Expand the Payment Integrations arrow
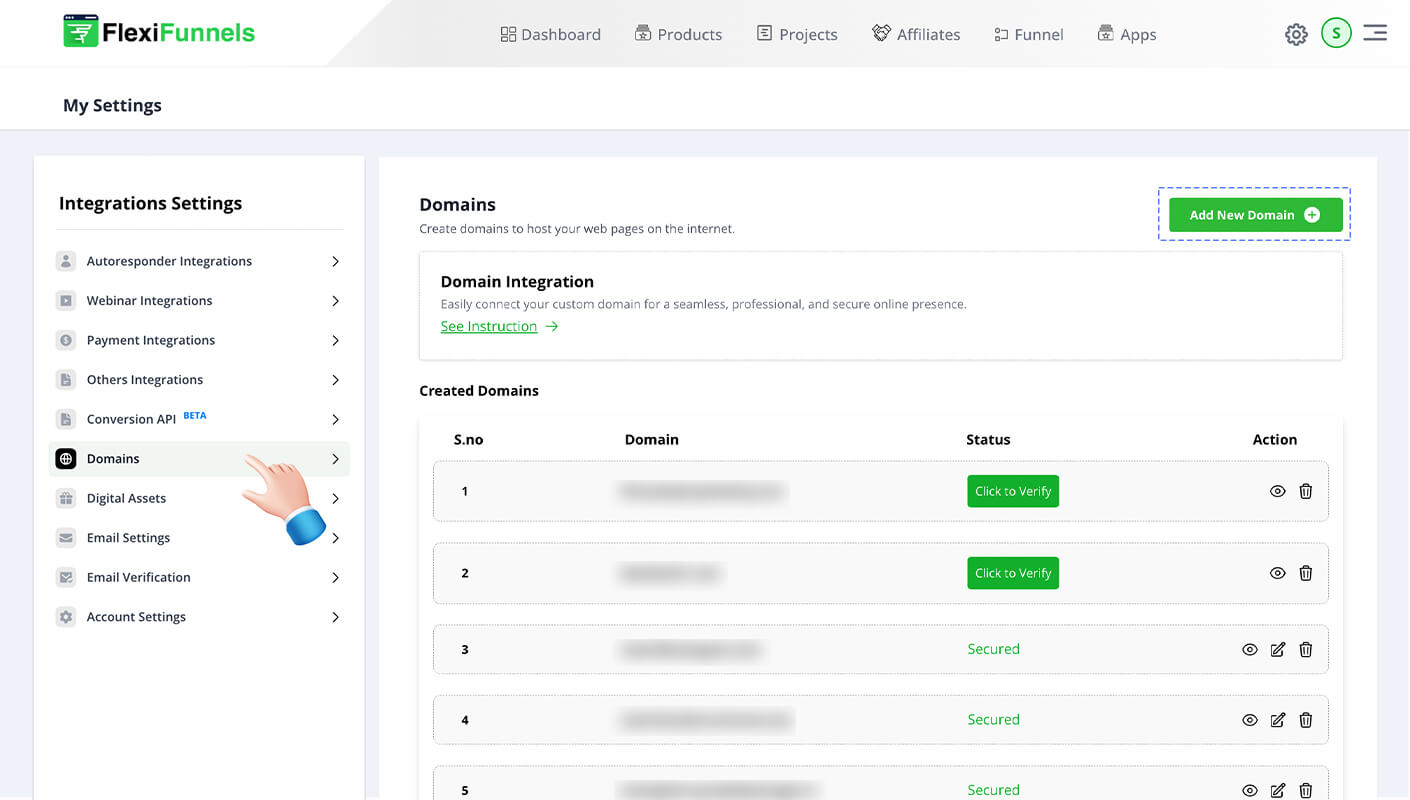 (335, 341)
